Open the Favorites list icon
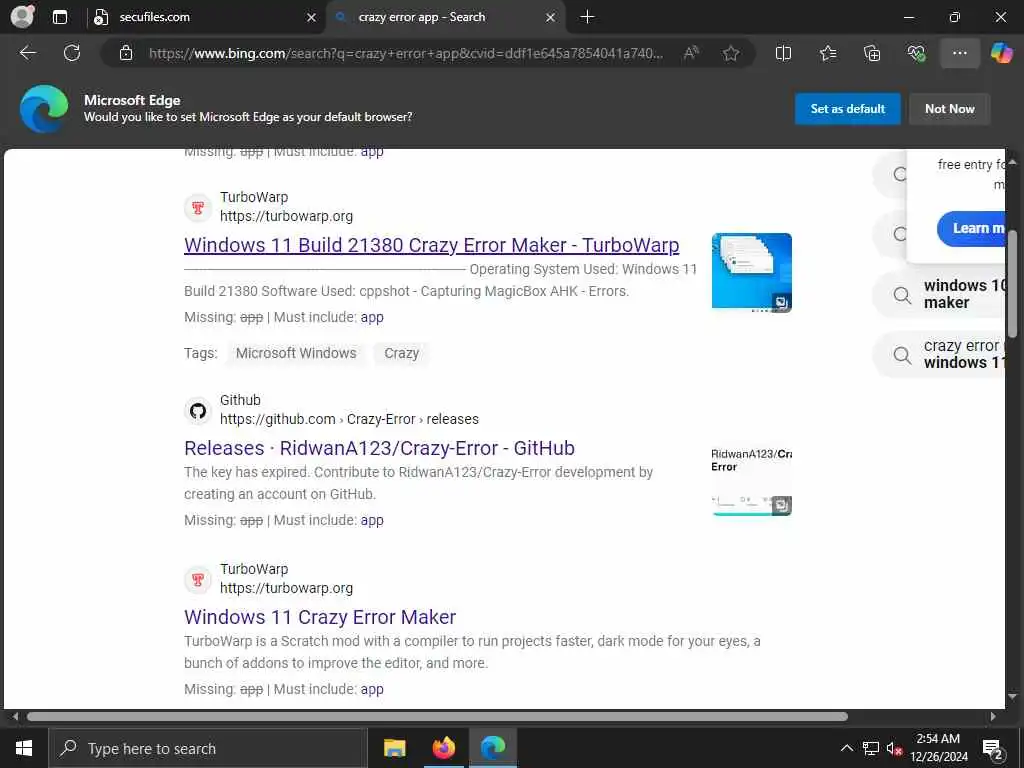 (828, 53)
